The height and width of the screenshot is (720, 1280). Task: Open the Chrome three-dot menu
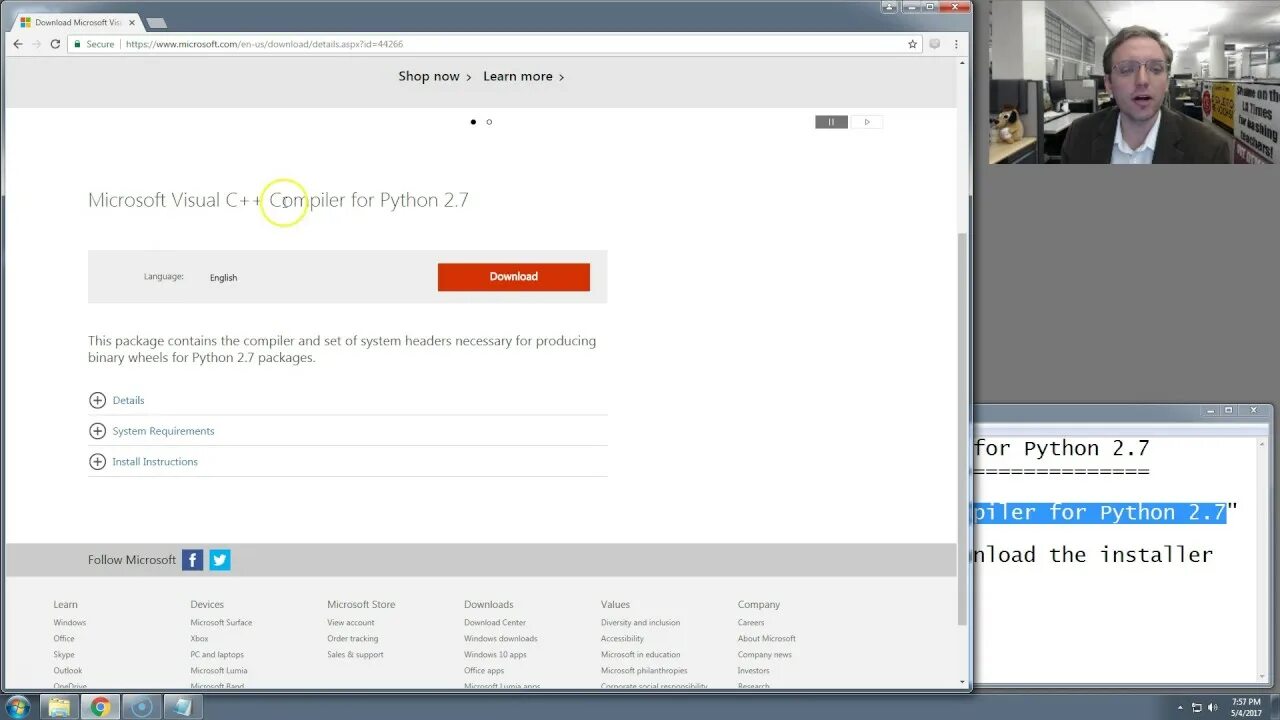click(x=956, y=44)
